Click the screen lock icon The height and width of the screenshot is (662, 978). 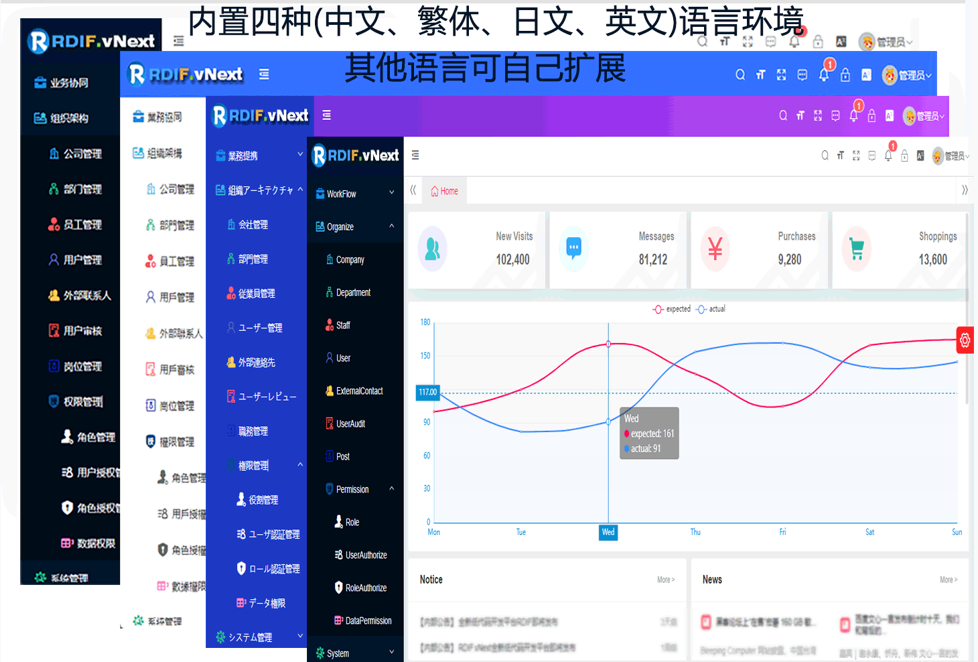pyautogui.click(x=904, y=155)
